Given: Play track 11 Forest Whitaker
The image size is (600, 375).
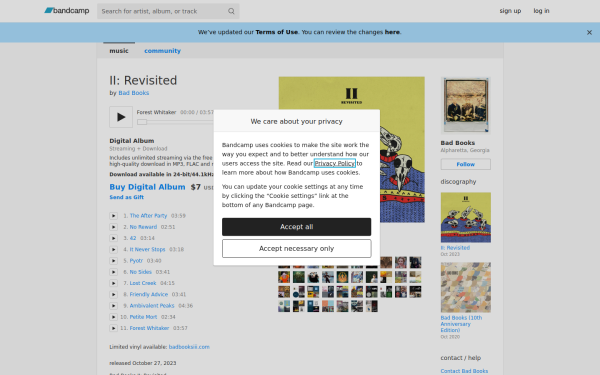Looking at the screenshot, I should [x=113, y=328].
